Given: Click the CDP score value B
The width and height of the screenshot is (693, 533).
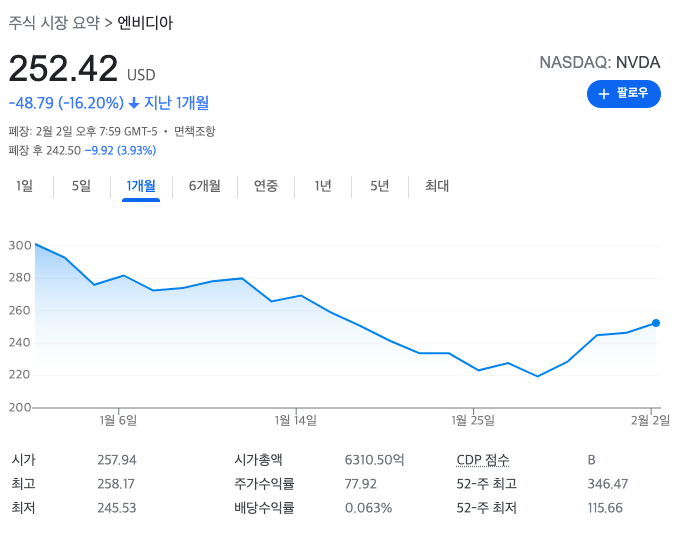Looking at the screenshot, I should [x=591, y=460].
